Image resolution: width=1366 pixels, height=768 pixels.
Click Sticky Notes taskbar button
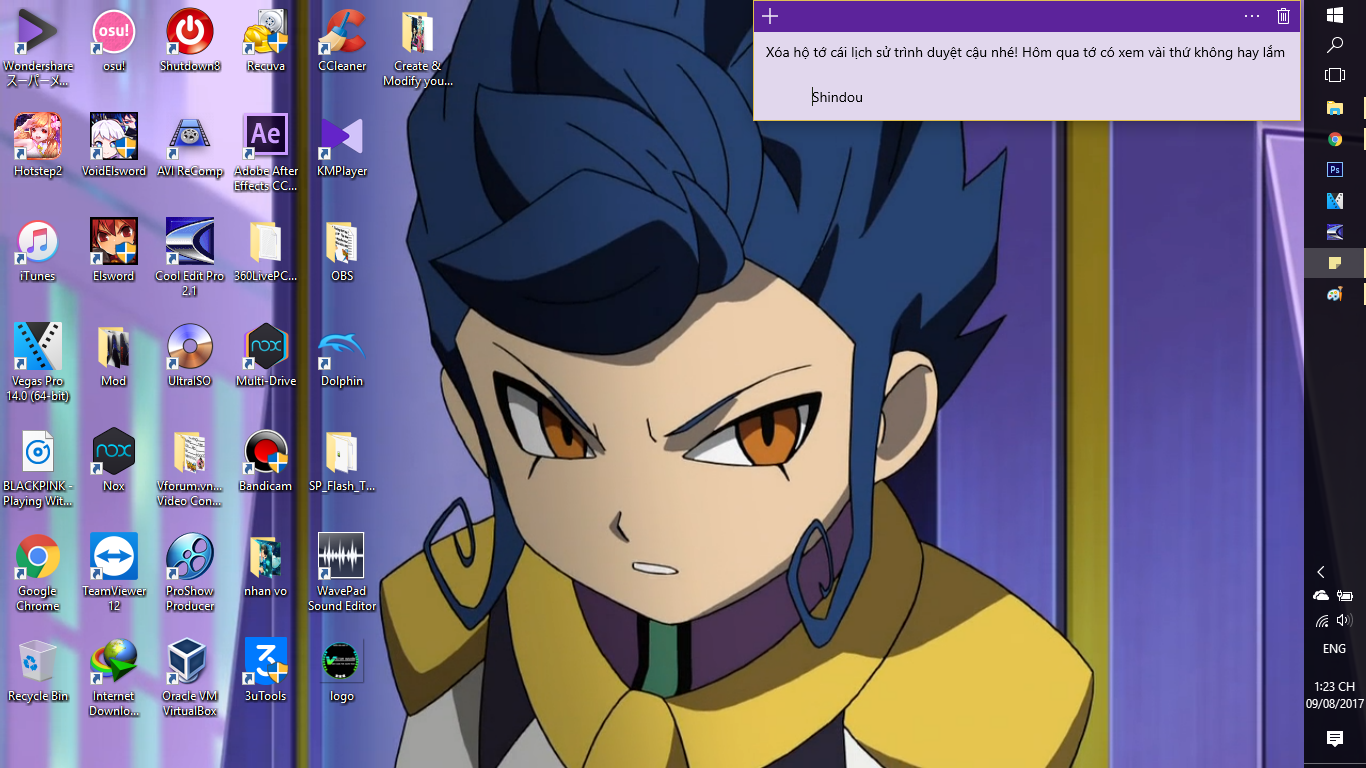(1335, 263)
